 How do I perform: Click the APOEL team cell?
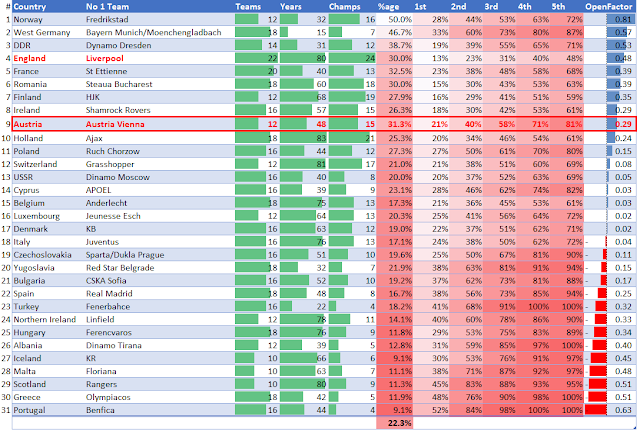[x=98, y=190]
